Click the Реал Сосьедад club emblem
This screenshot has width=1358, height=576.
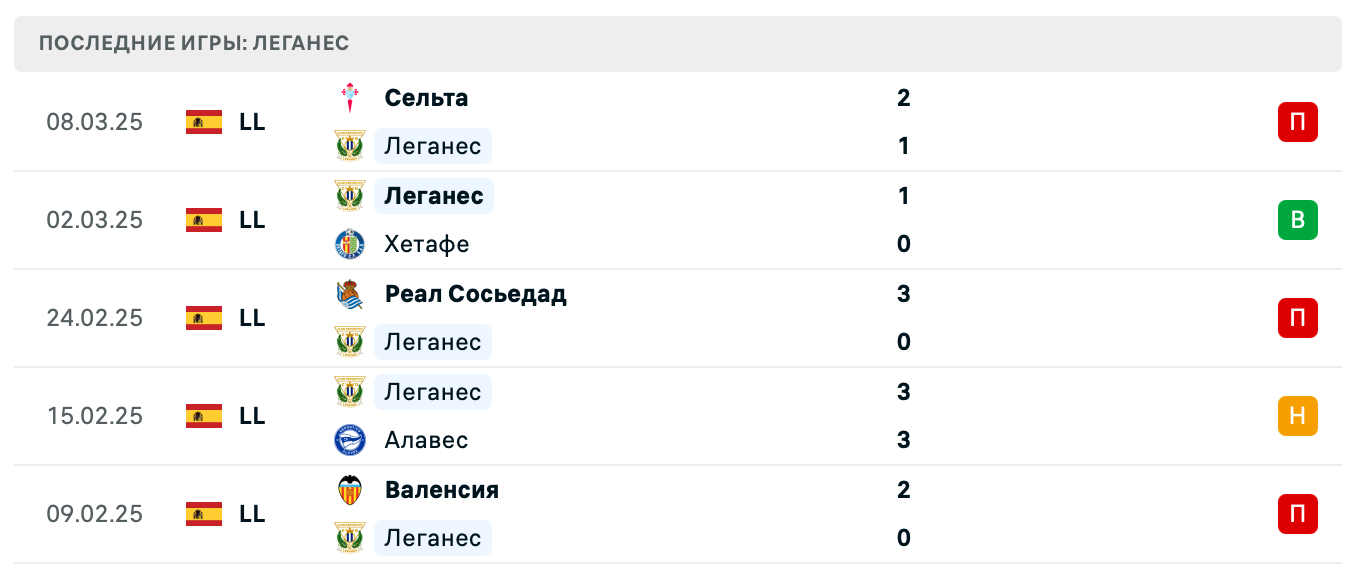click(349, 294)
